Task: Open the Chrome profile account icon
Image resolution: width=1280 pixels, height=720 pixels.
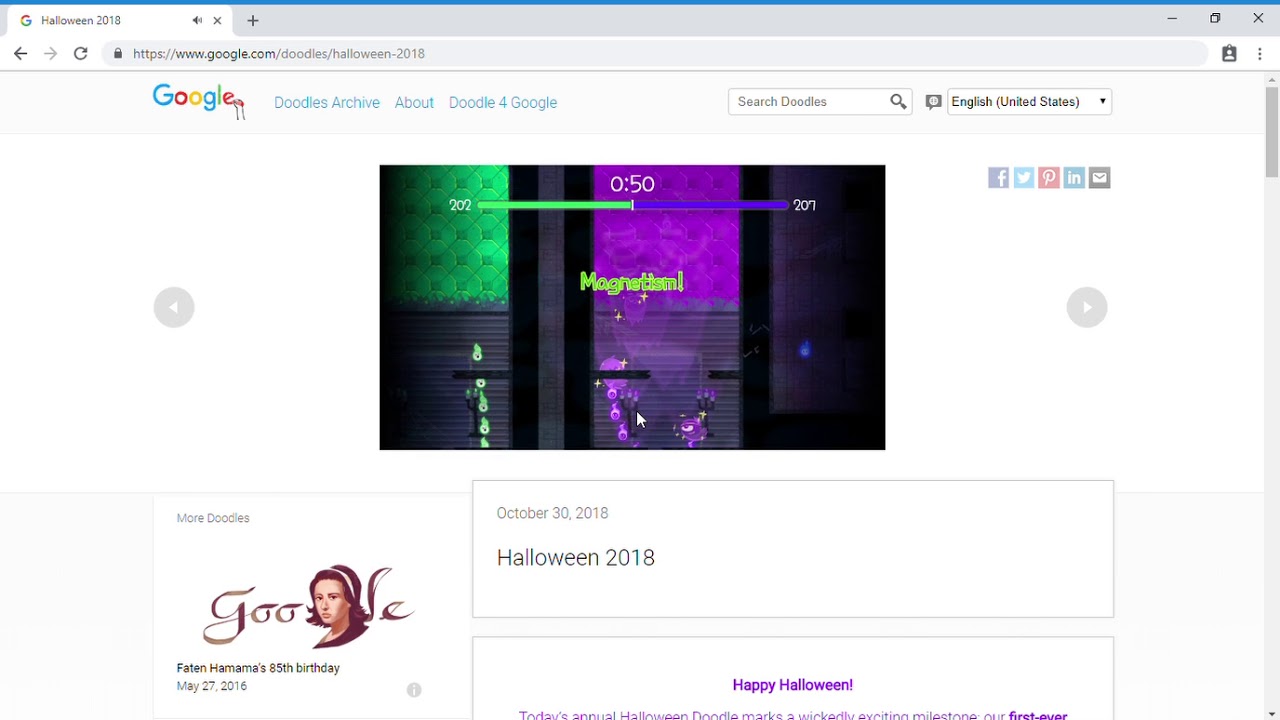Action: [x=1229, y=54]
